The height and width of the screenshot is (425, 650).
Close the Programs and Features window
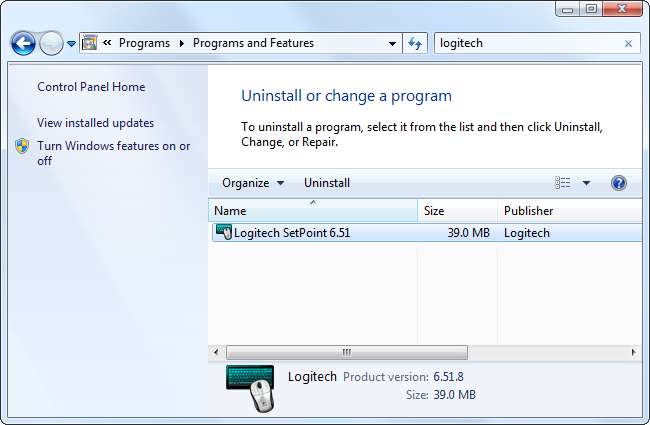623,9
